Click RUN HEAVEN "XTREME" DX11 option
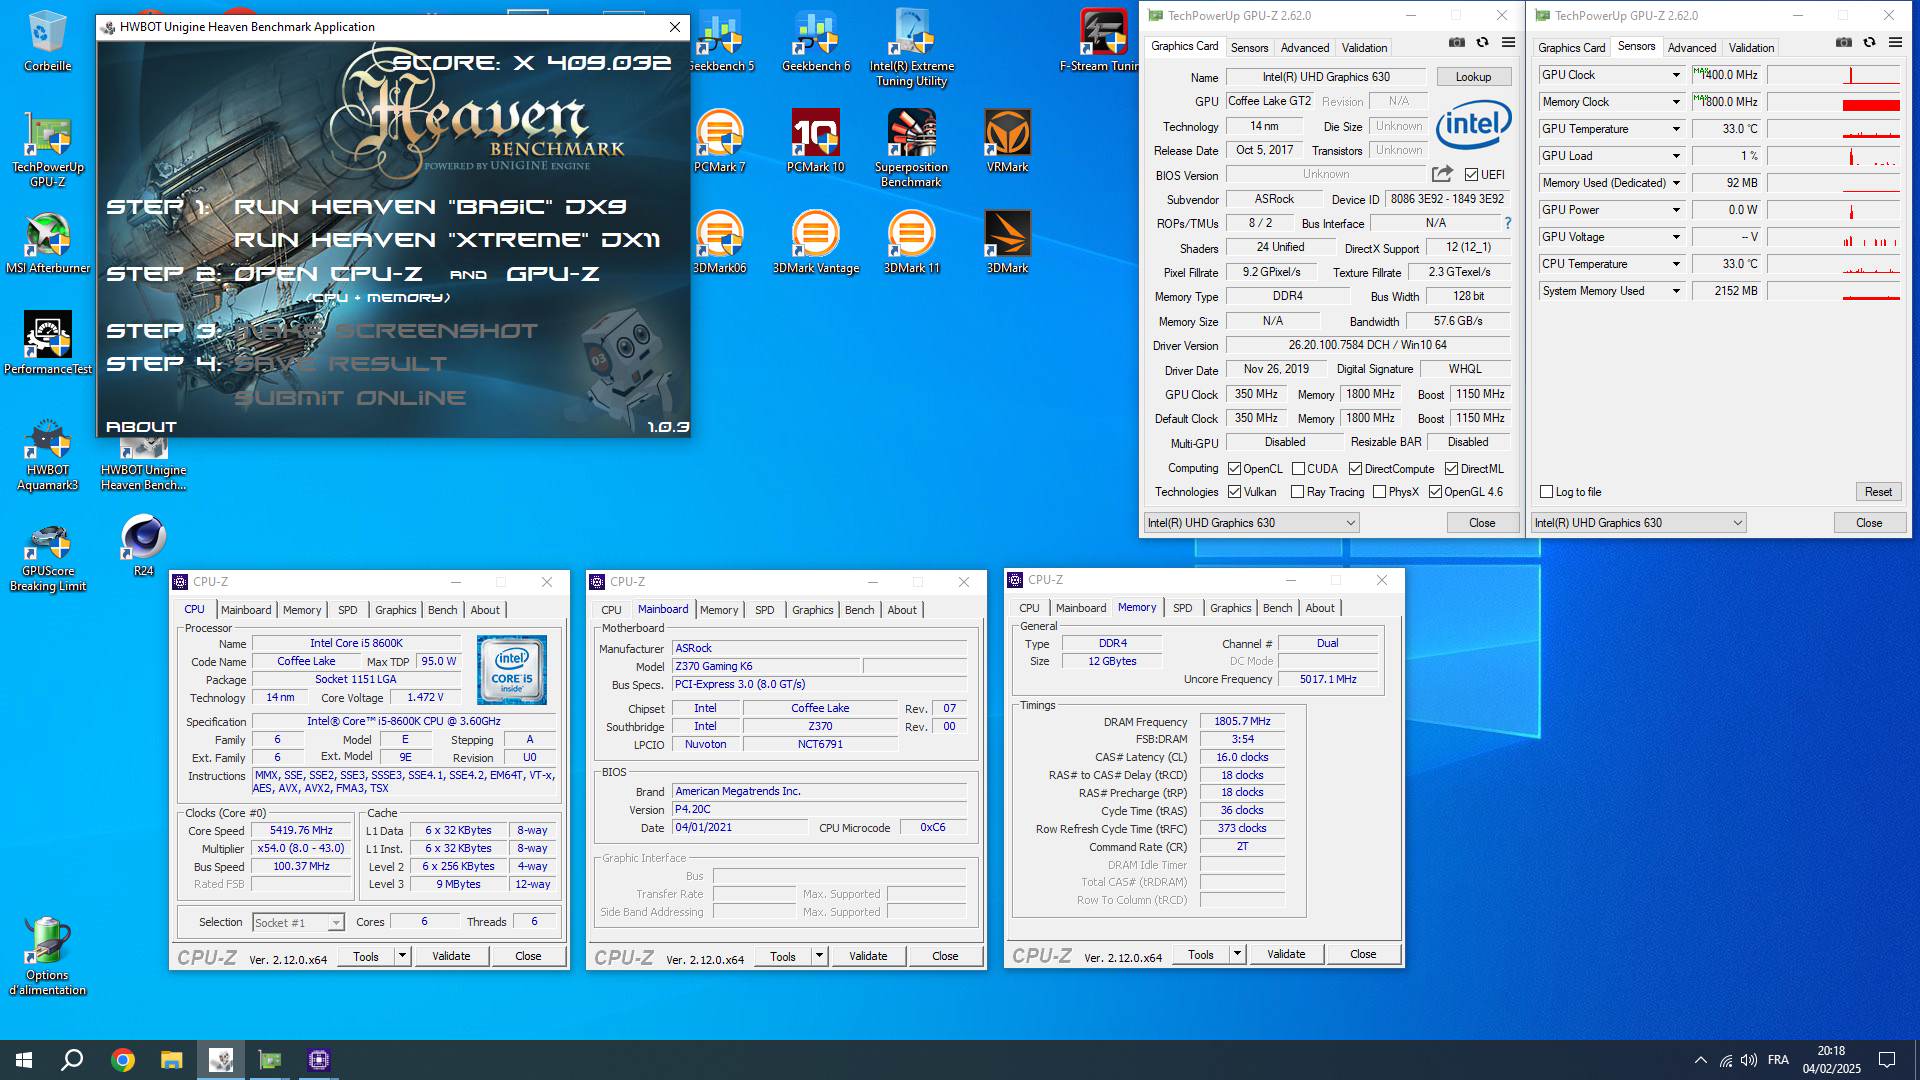Screen dimensions: 1920x1080 click(x=447, y=240)
